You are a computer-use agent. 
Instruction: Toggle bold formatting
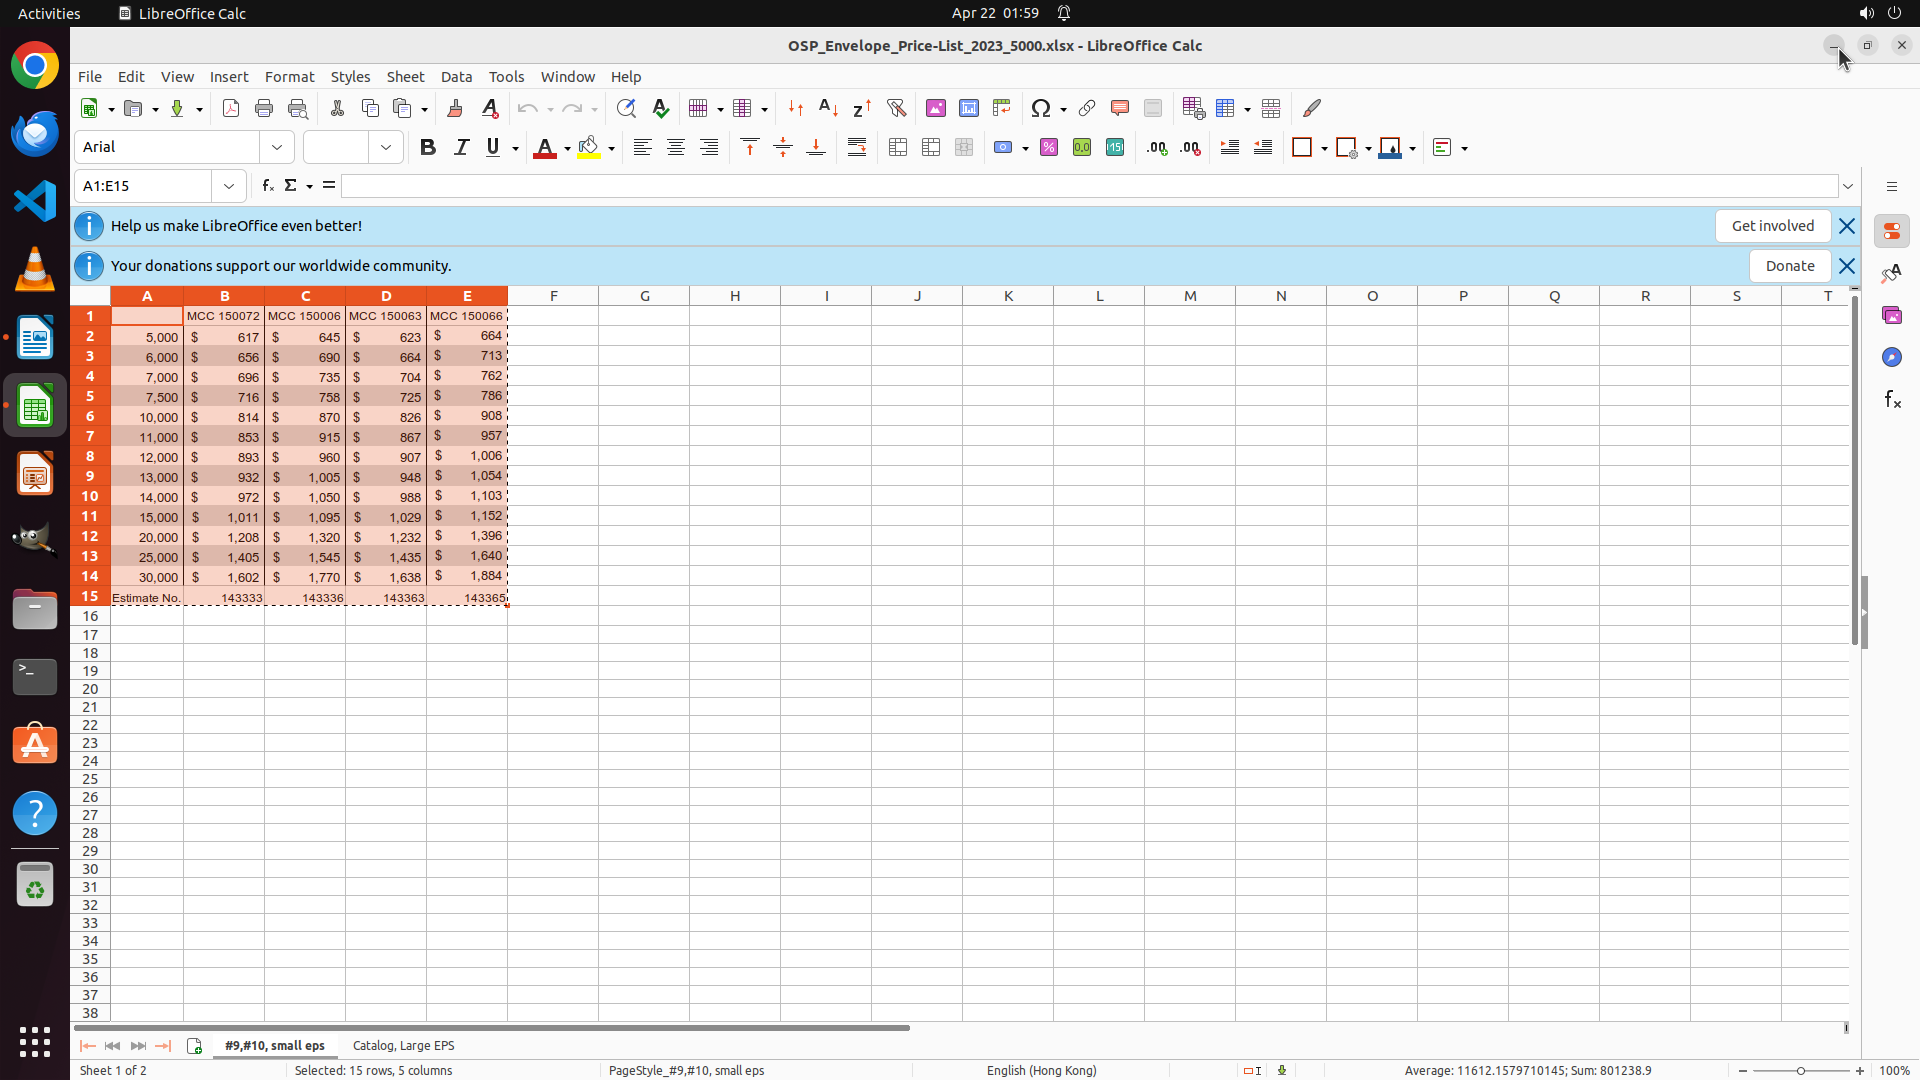coord(428,148)
